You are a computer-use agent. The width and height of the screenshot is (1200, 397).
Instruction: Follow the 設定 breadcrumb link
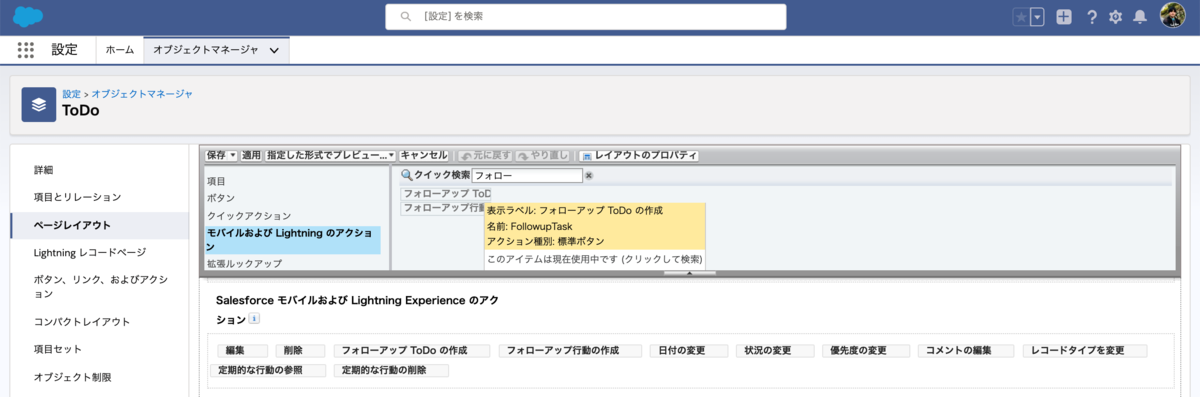(x=72, y=93)
